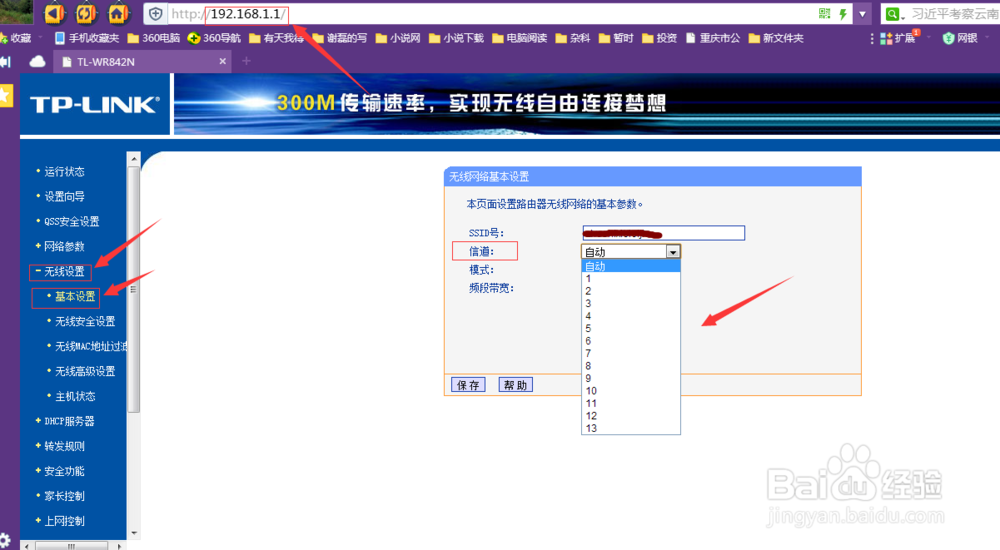
Task: Close the TL-WR842N tab
Action: (x=223, y=61)
